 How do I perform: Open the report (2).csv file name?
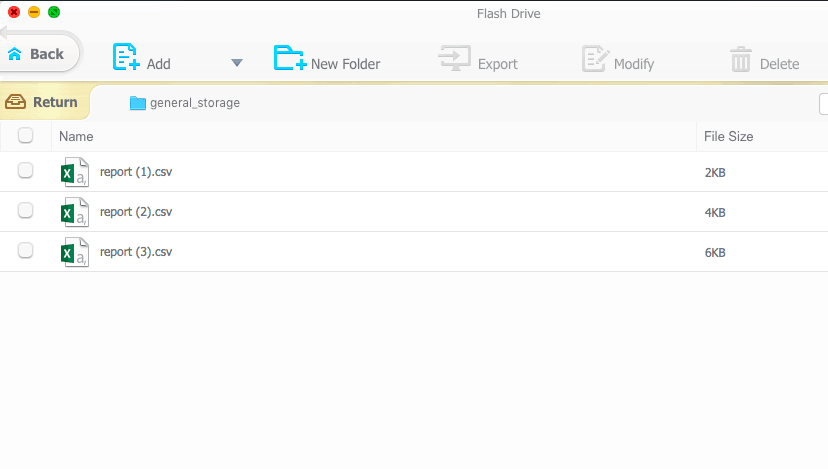[x=136, y=212]
